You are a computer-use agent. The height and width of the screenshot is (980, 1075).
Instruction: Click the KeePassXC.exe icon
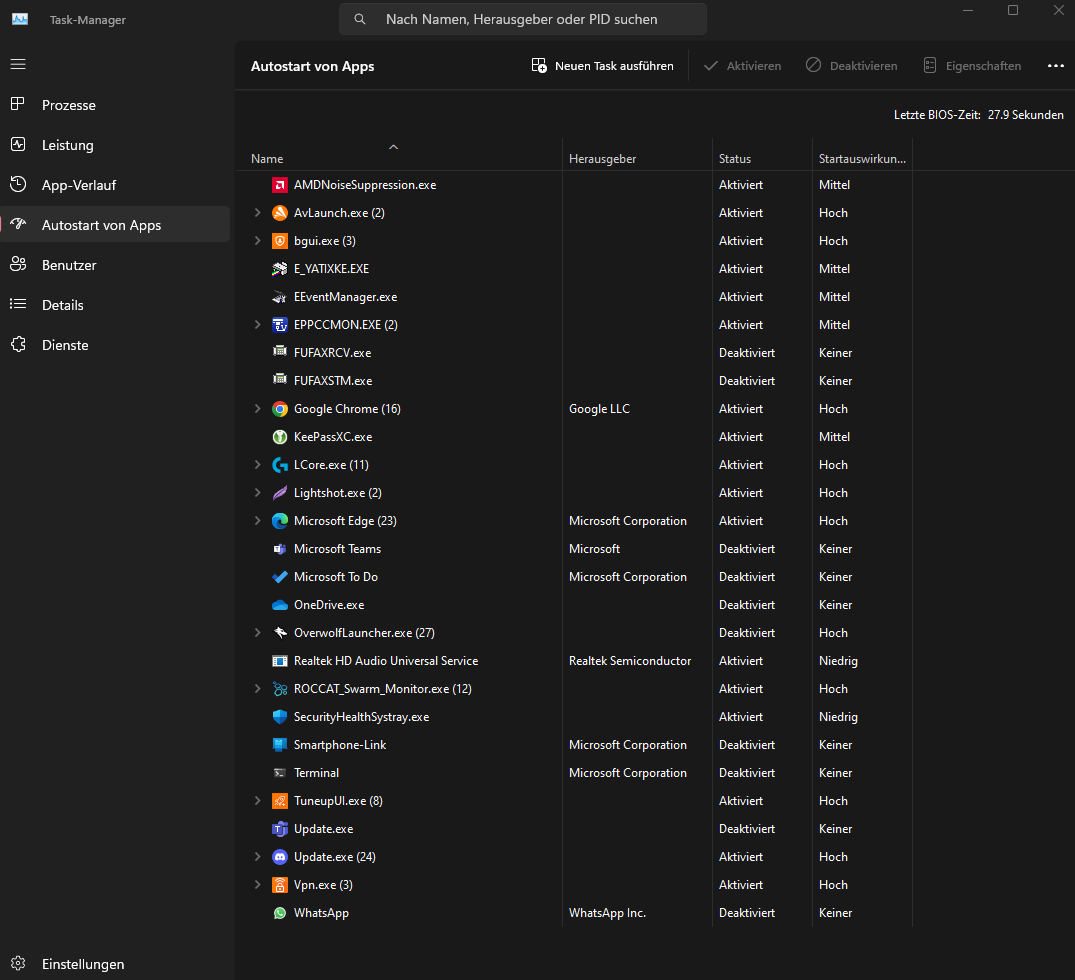click(280, 437)
